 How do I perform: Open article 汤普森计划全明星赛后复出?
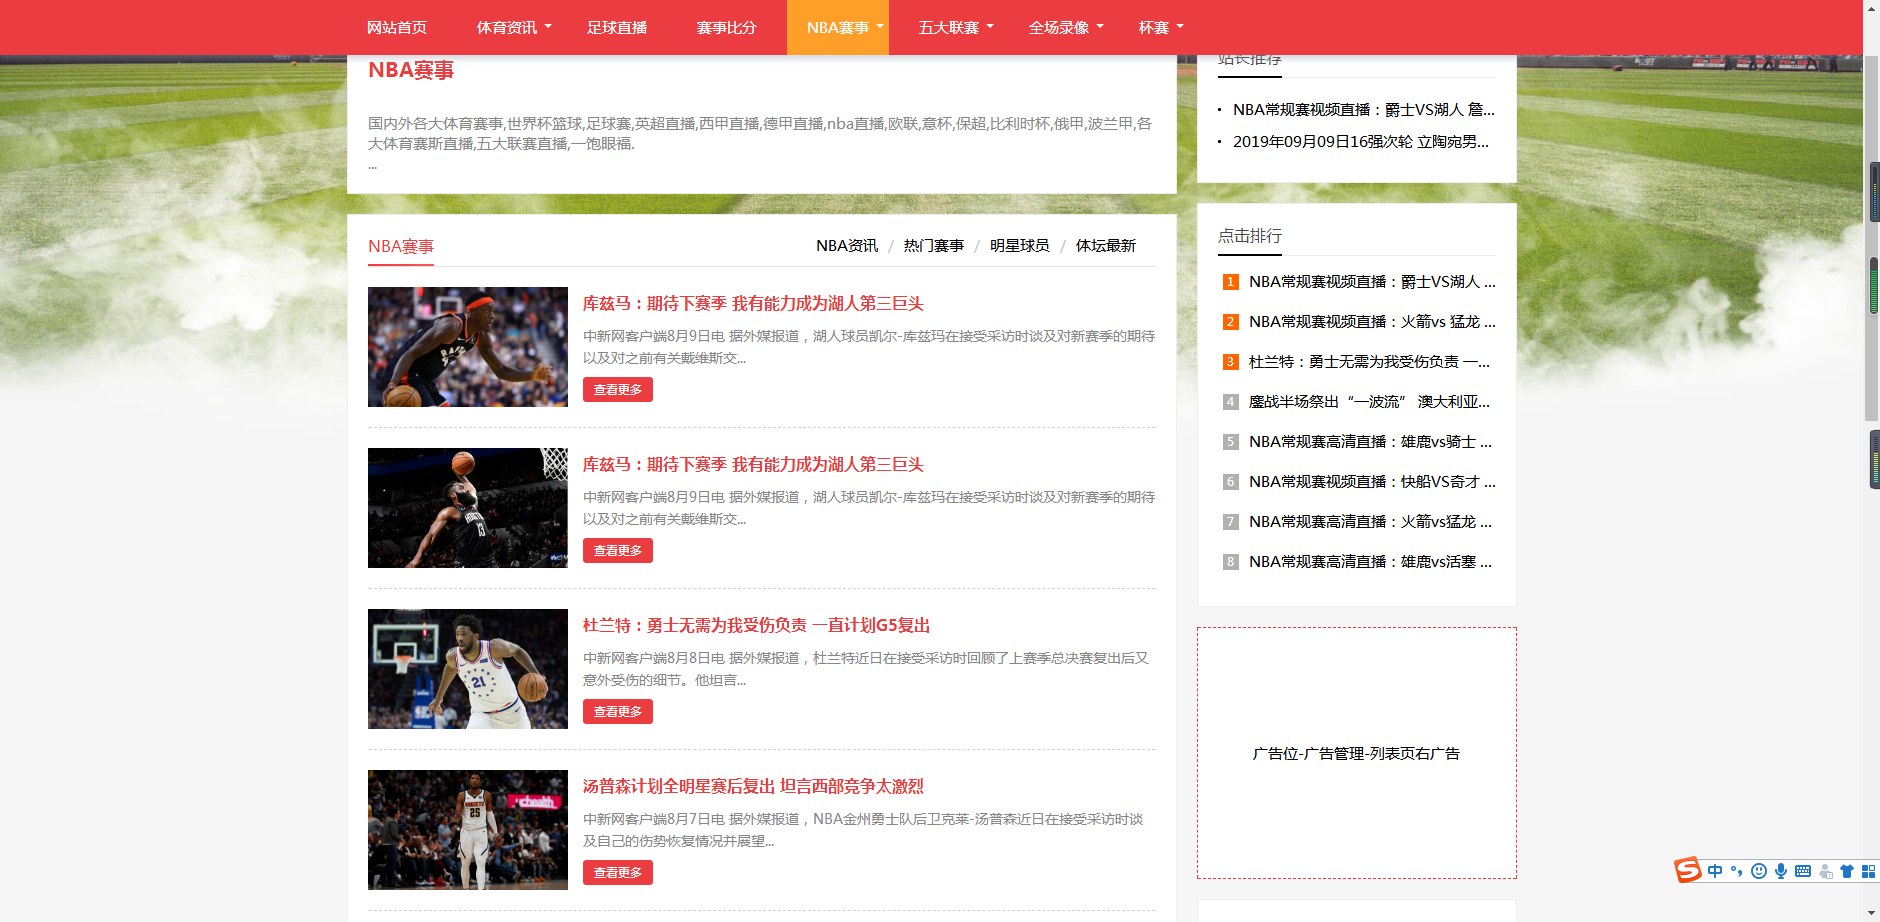coord(753,787)
